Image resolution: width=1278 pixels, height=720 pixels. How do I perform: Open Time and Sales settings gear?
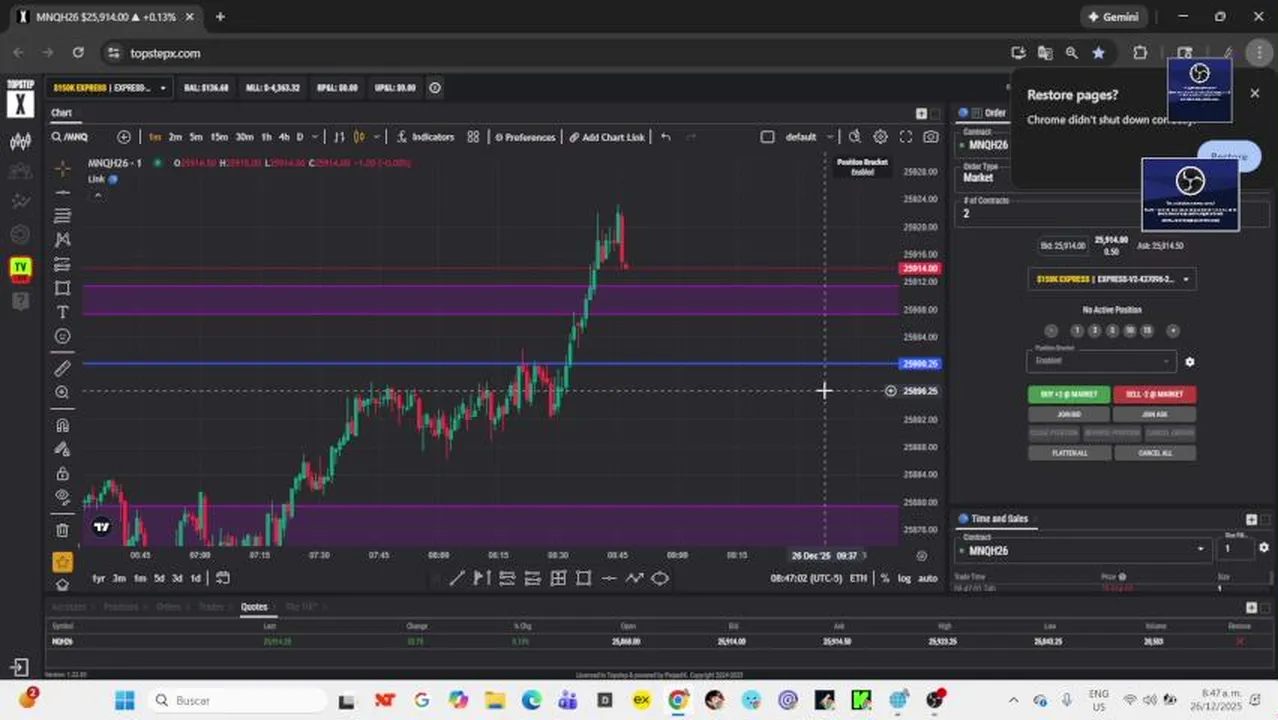point(1264,548)
